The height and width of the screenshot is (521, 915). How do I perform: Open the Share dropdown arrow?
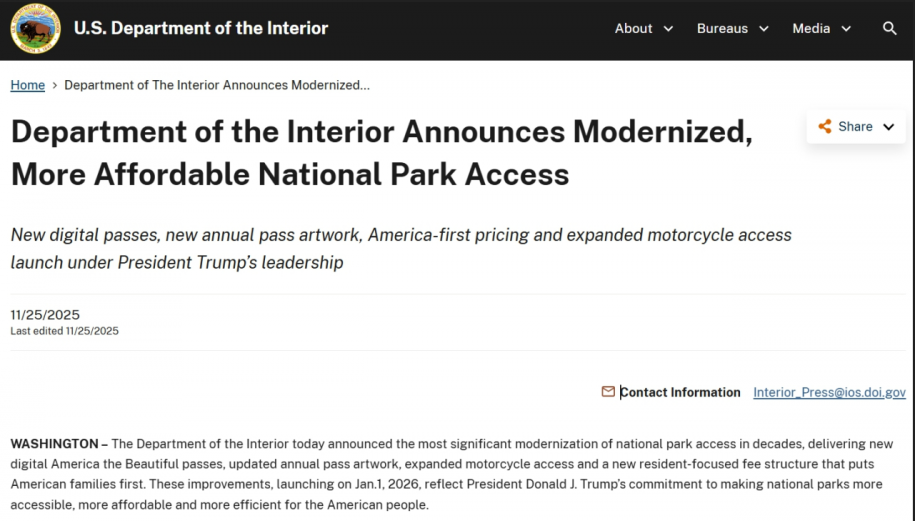tap(888, 127)
